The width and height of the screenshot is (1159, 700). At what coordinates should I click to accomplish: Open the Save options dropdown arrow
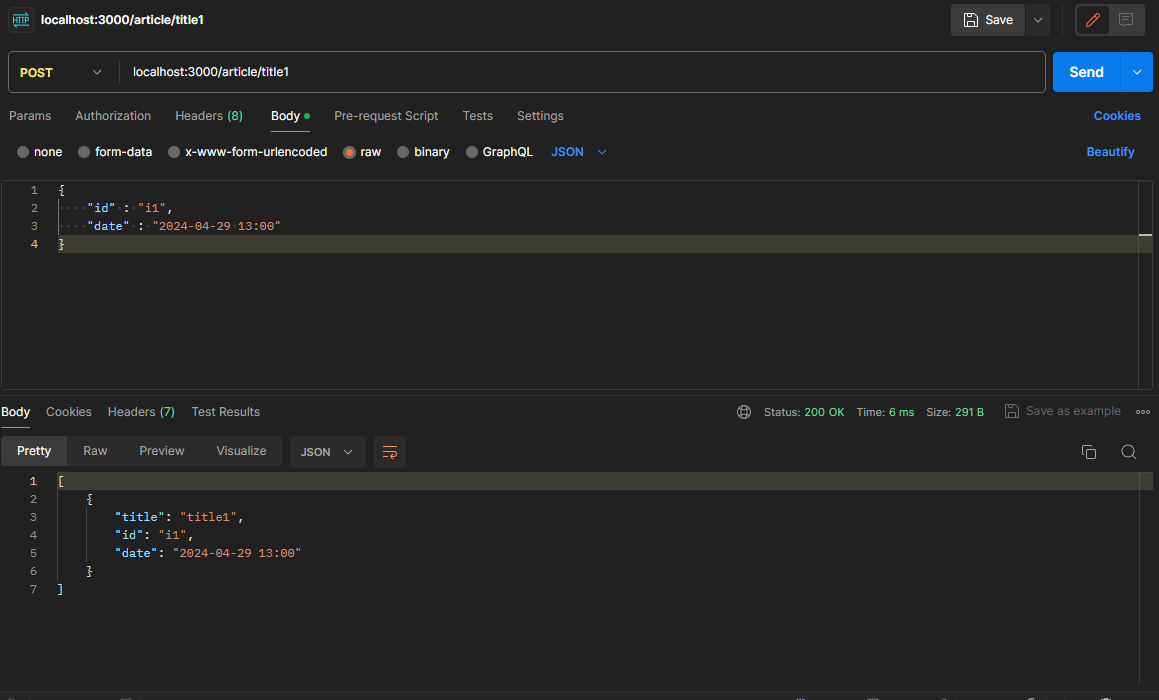click(x=1038, y=20)
